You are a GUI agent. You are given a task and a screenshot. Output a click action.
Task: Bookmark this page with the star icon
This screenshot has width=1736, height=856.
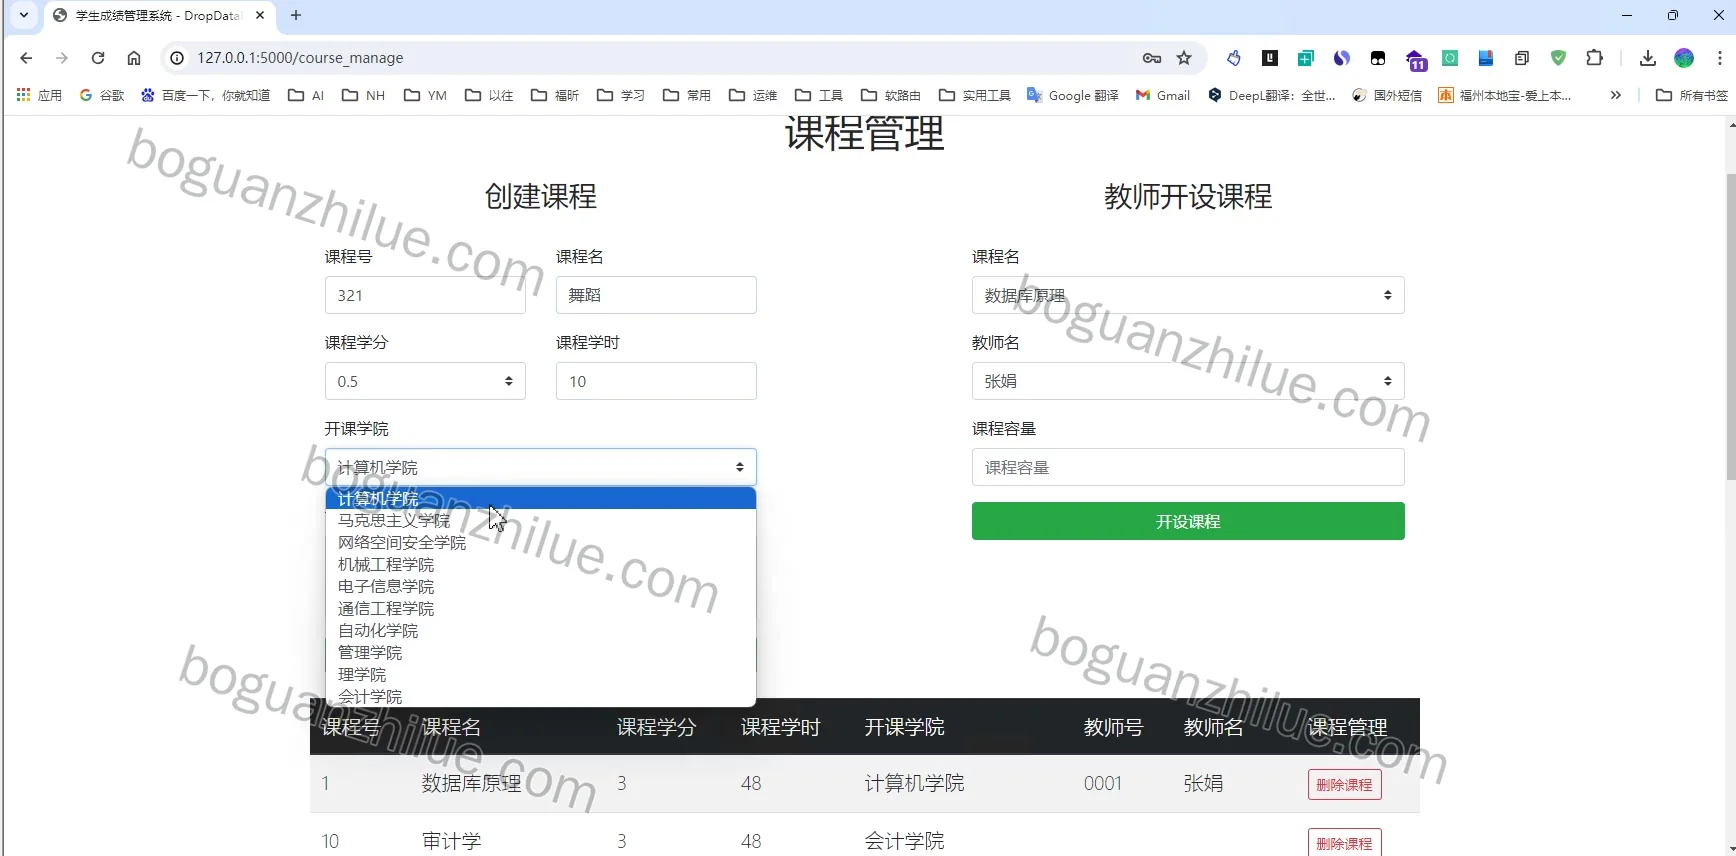coord(1184,58)
